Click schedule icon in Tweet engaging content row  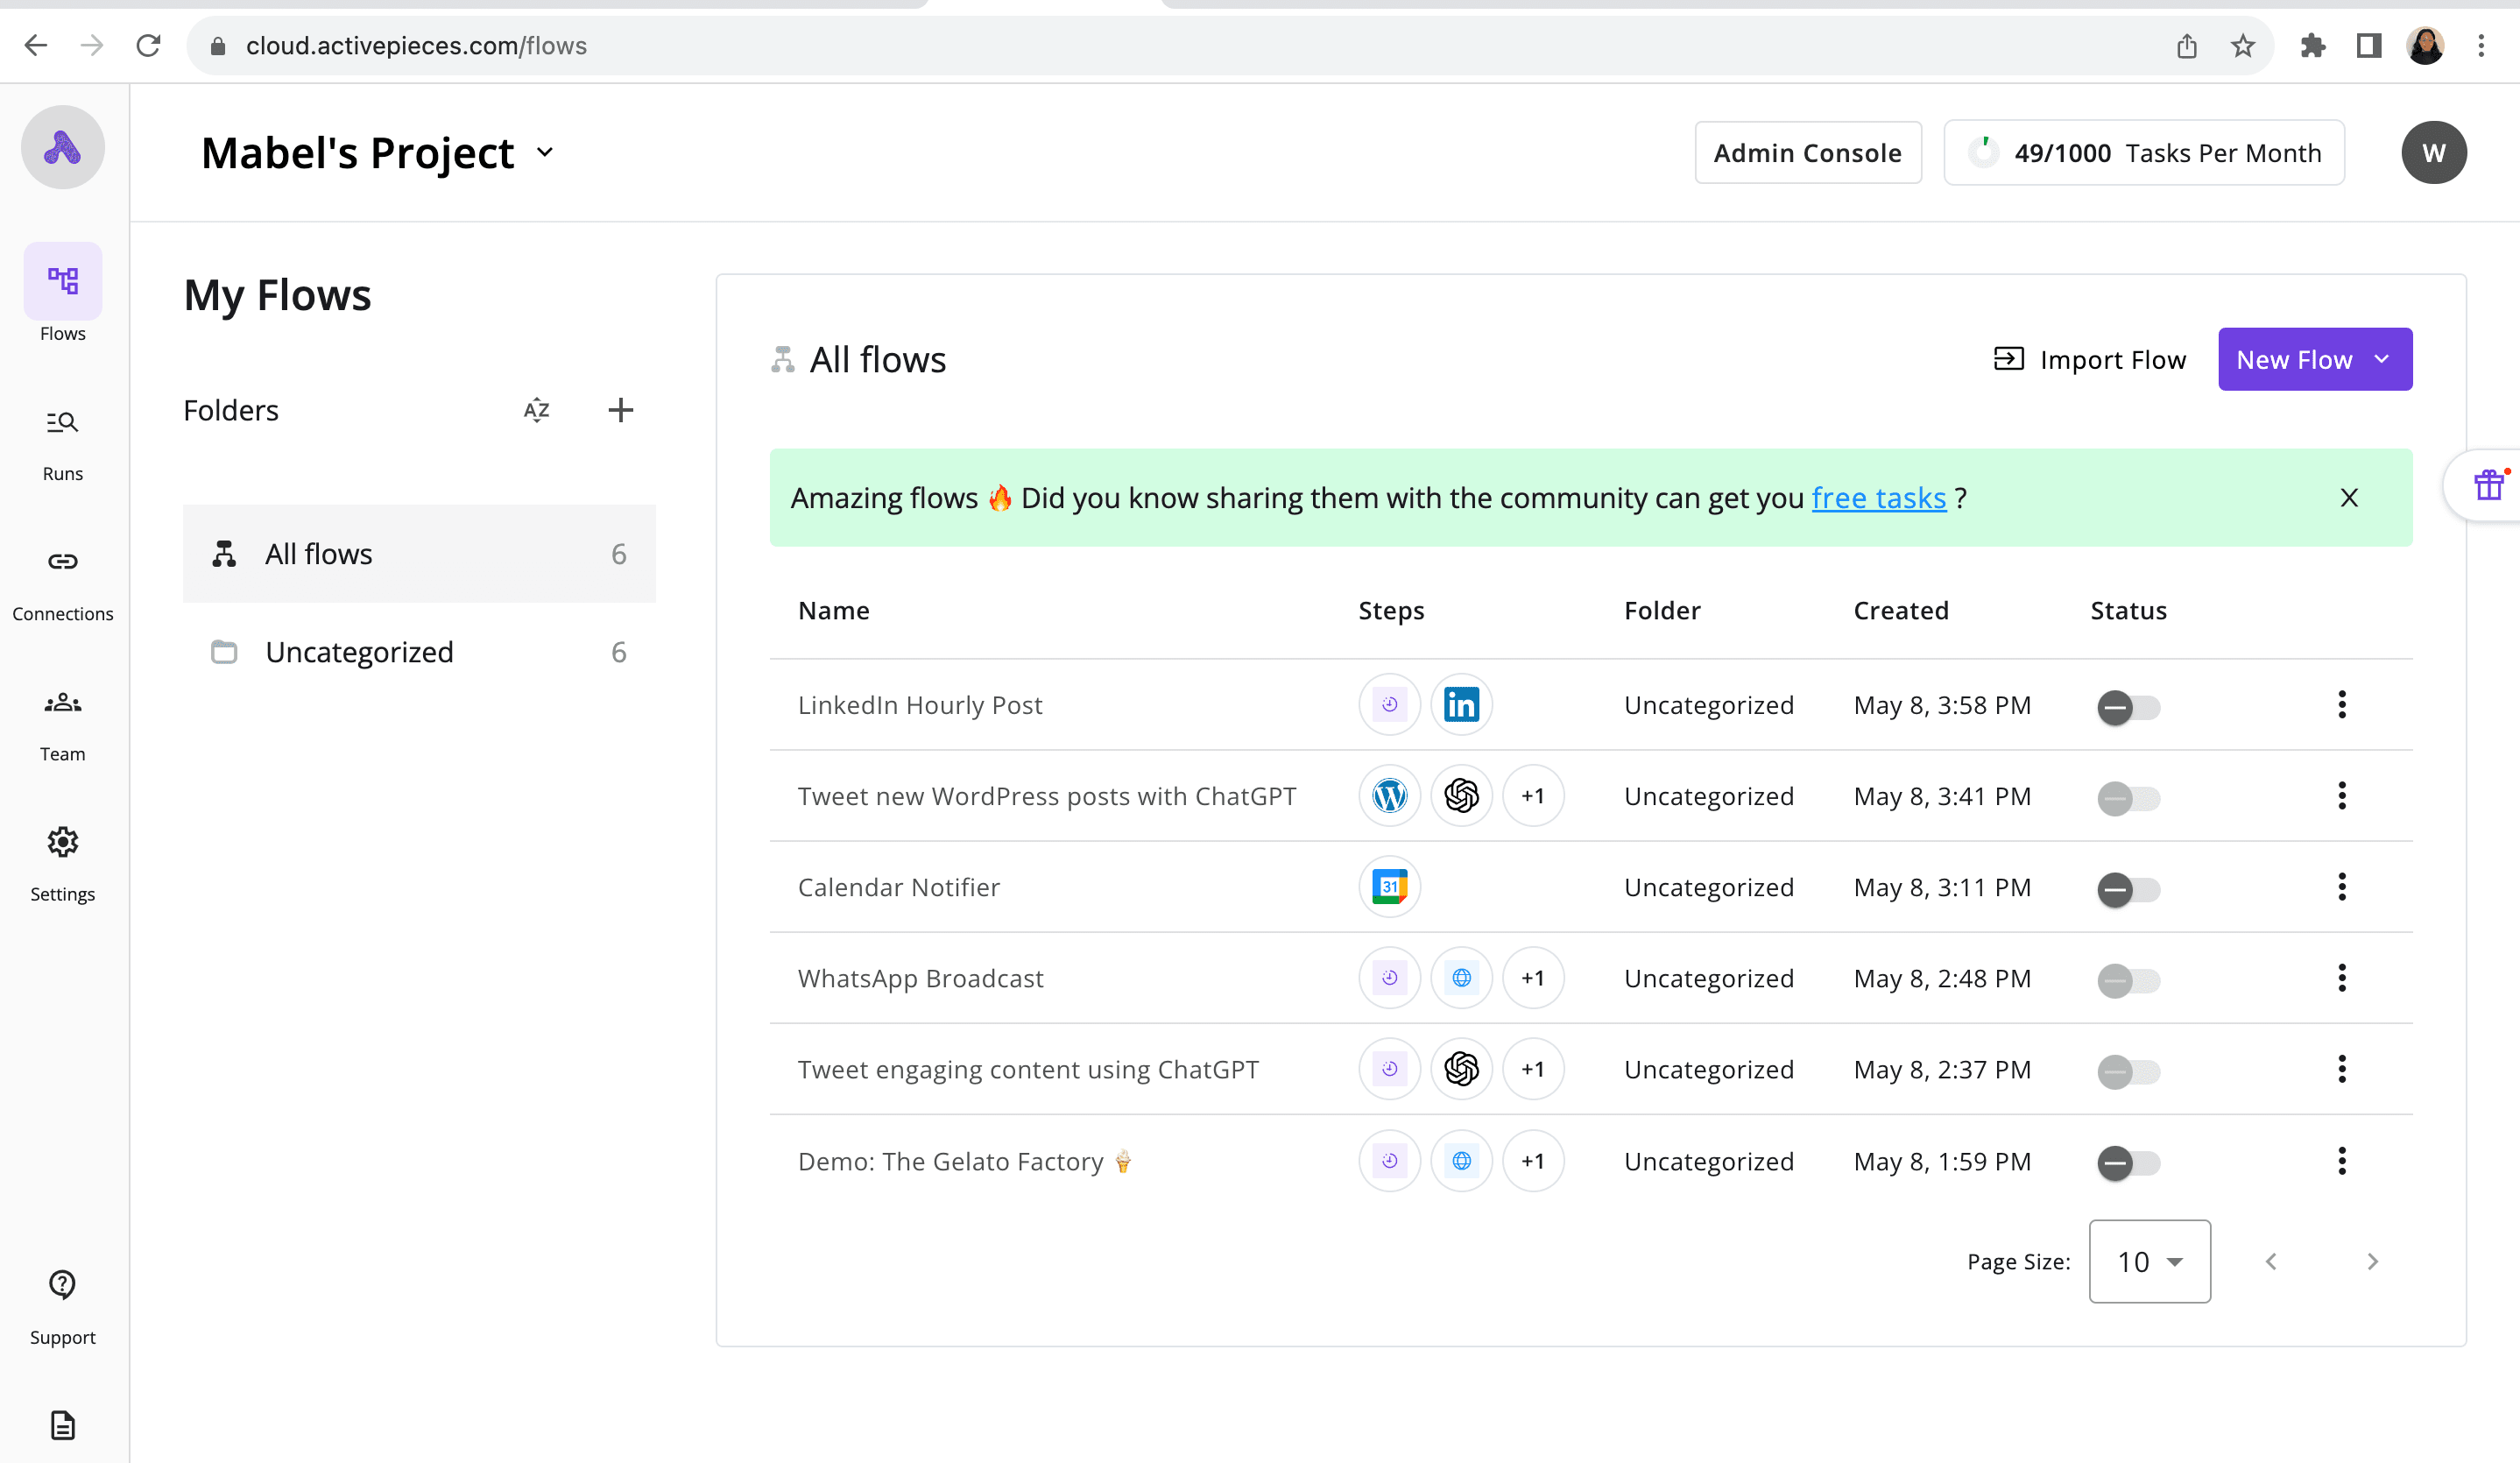[x=1390, y=1069]
